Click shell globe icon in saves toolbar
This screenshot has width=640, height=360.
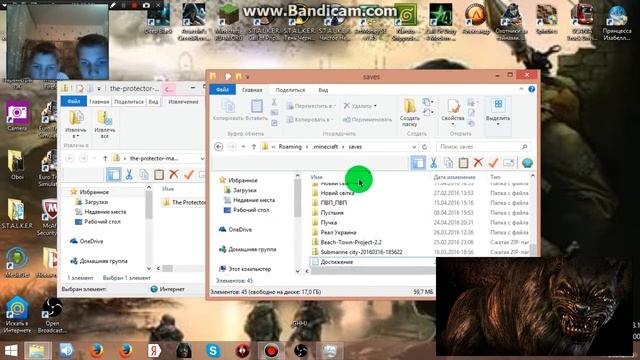[x=527, y=163]
